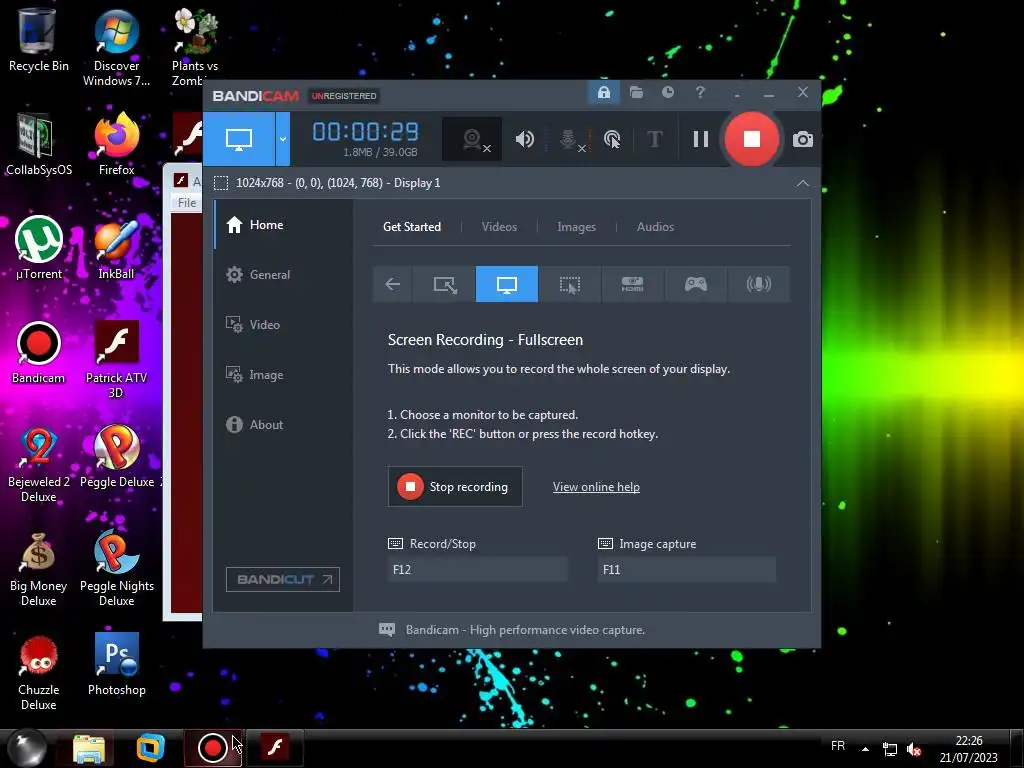This screenshot has width=1024, height=768.
Task: Open the output folder icon in Bandicam
Action: coord(636,92)
